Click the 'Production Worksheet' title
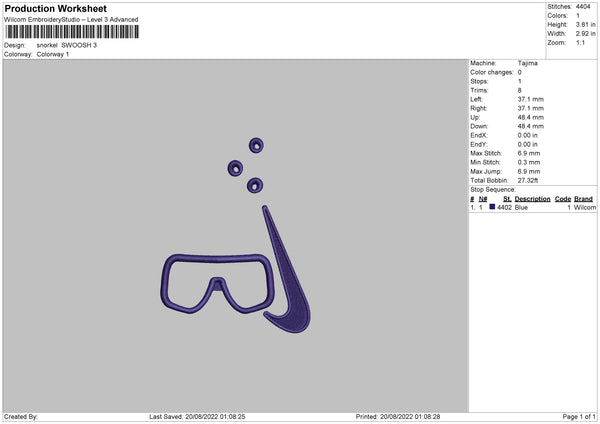The width and height of the screenshot is (600, 424). (x=55, y=8)
